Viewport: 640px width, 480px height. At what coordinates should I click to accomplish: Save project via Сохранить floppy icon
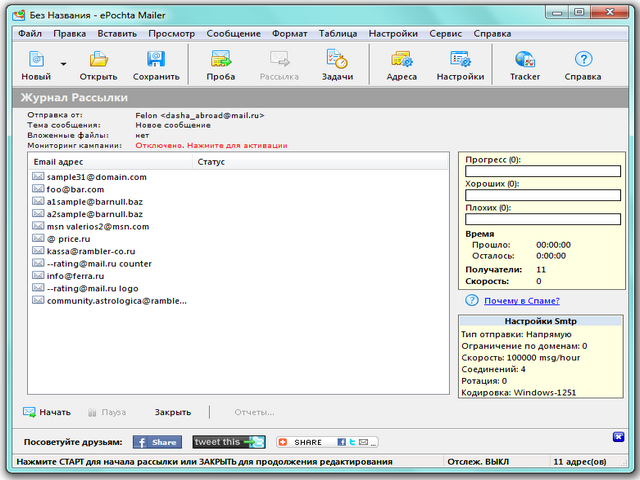(x=156, y=60)
